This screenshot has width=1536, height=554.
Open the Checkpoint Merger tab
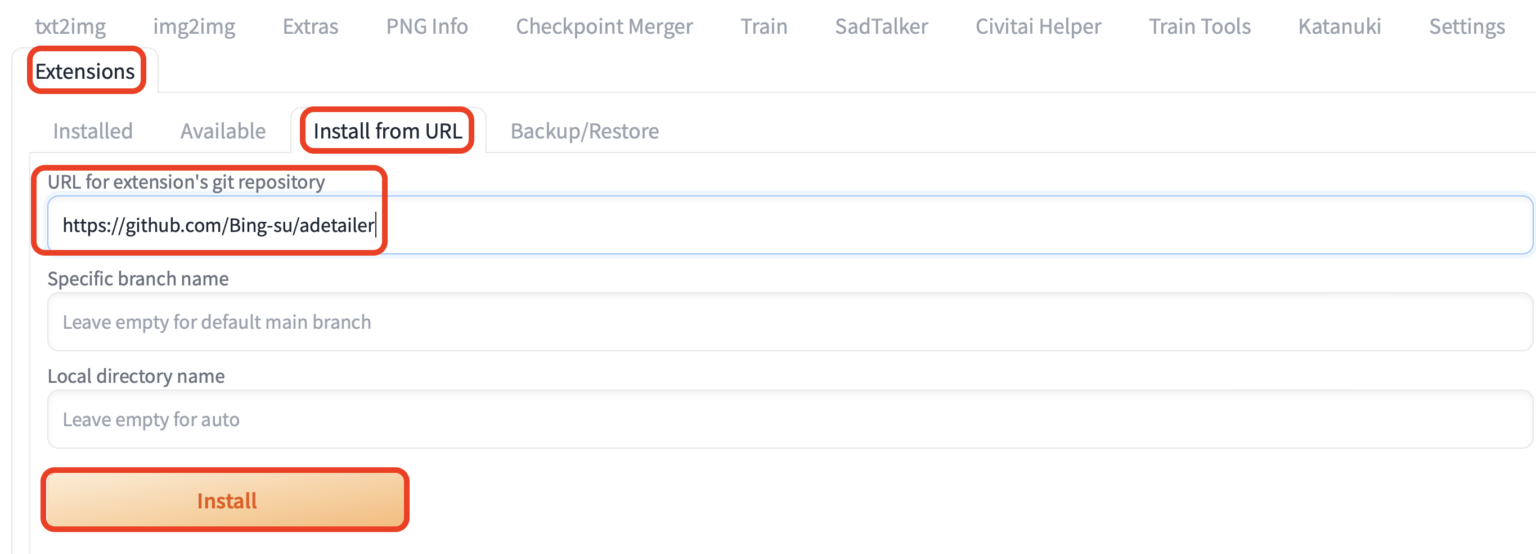[604, 27]
